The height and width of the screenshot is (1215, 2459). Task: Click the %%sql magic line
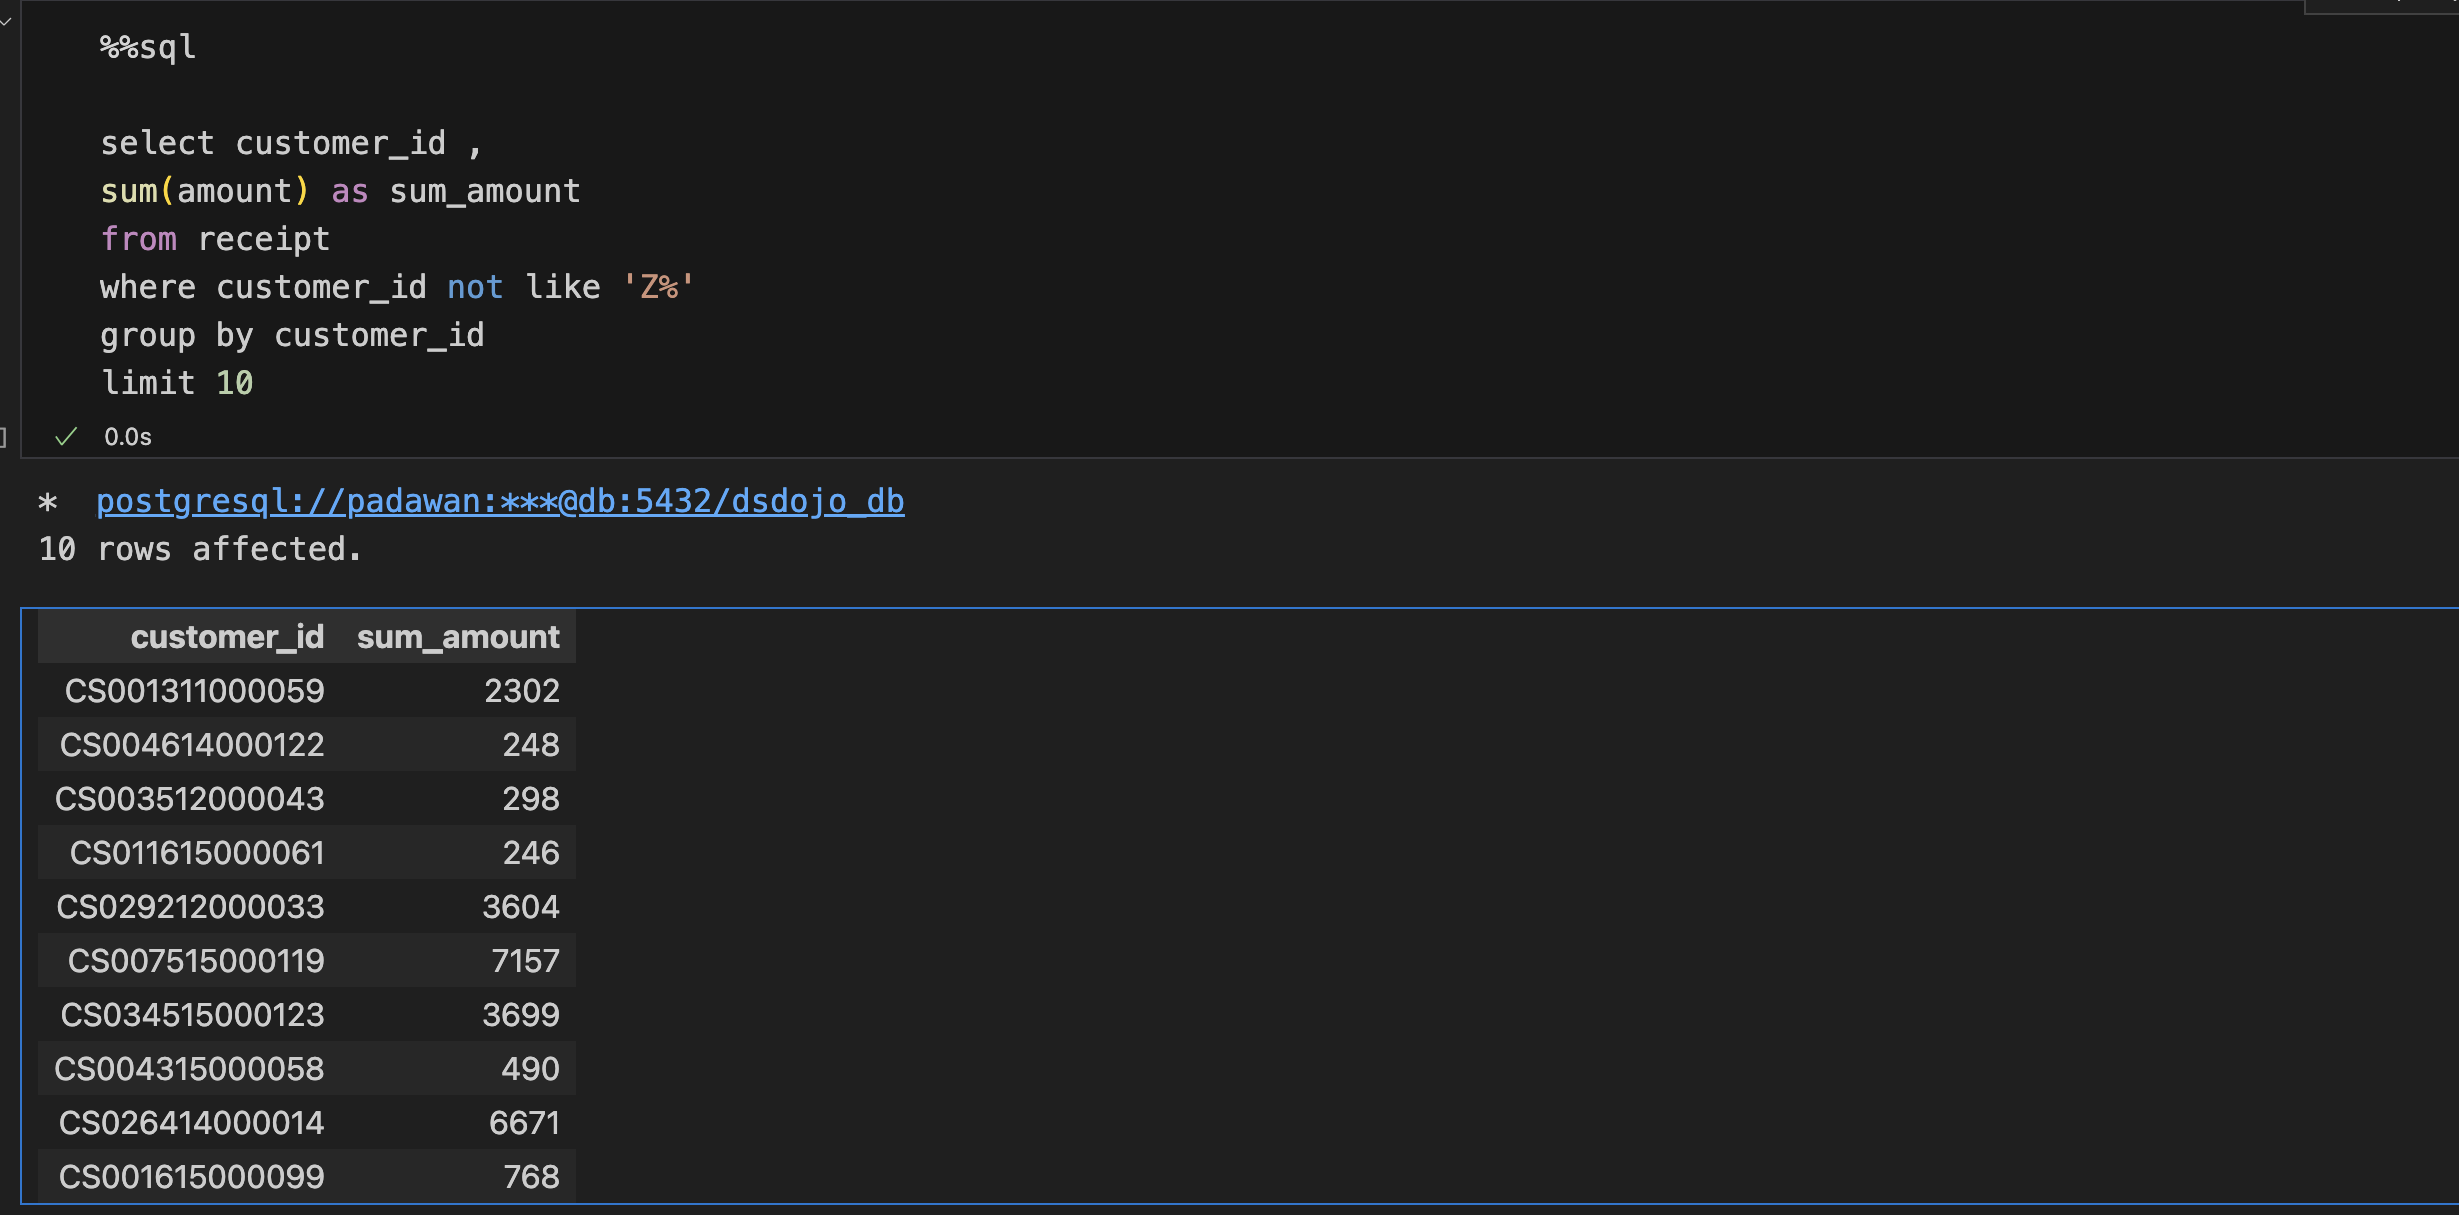[148, 47]
